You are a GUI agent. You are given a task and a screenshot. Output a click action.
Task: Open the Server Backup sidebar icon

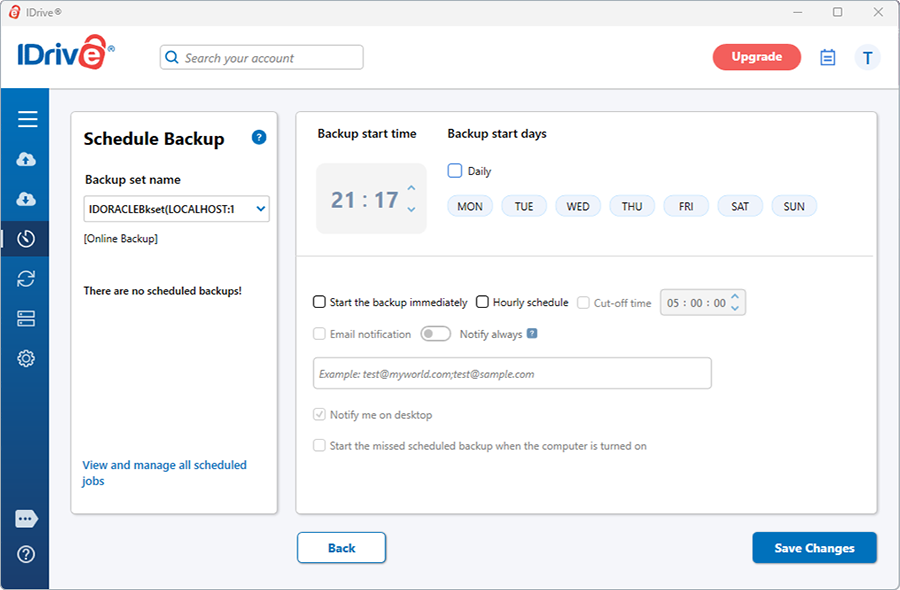tap(27, 319)
